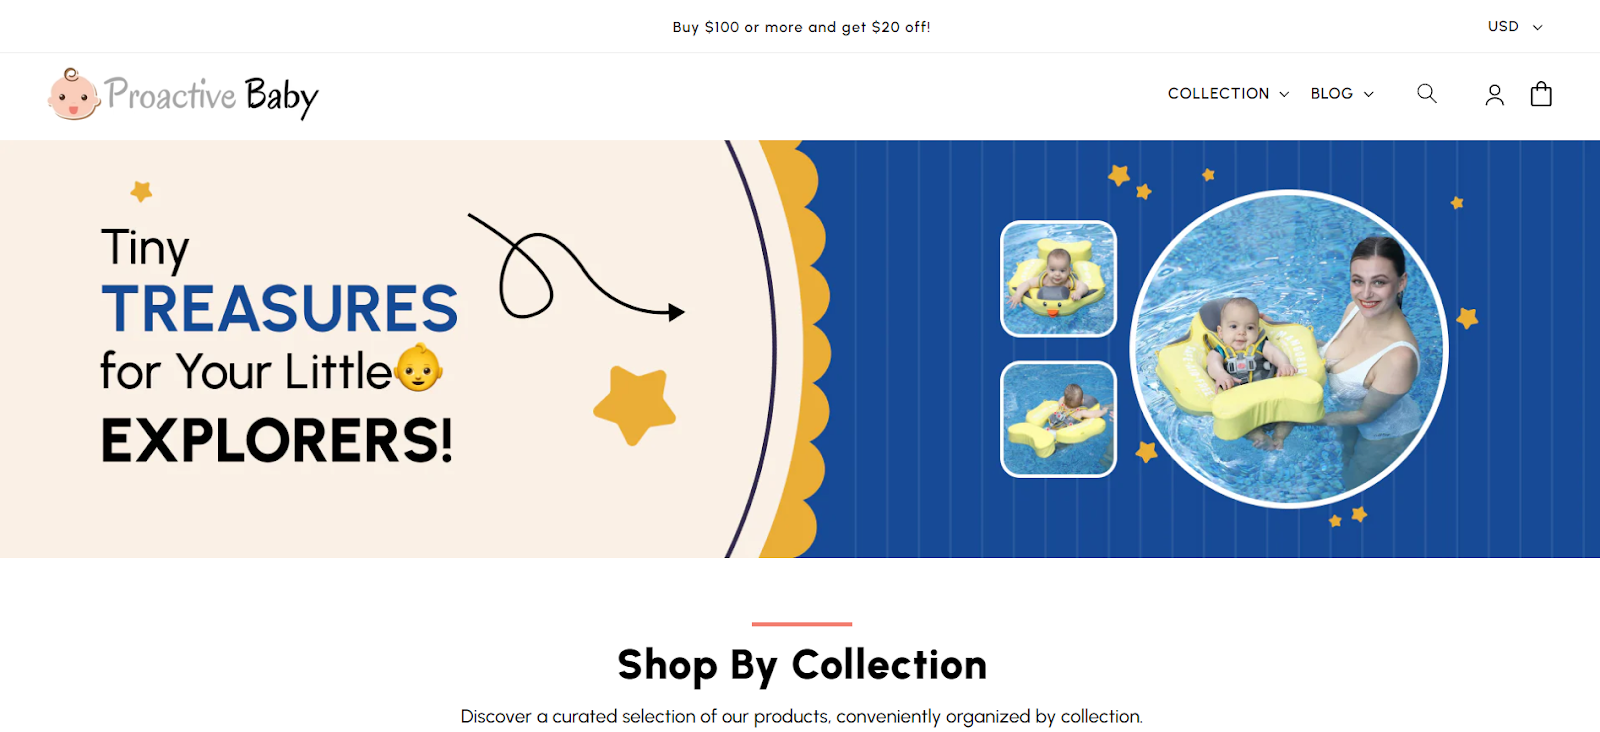Click the curly arrow graphic on banner
This screenshot has width=1600, height=732.
575,267
